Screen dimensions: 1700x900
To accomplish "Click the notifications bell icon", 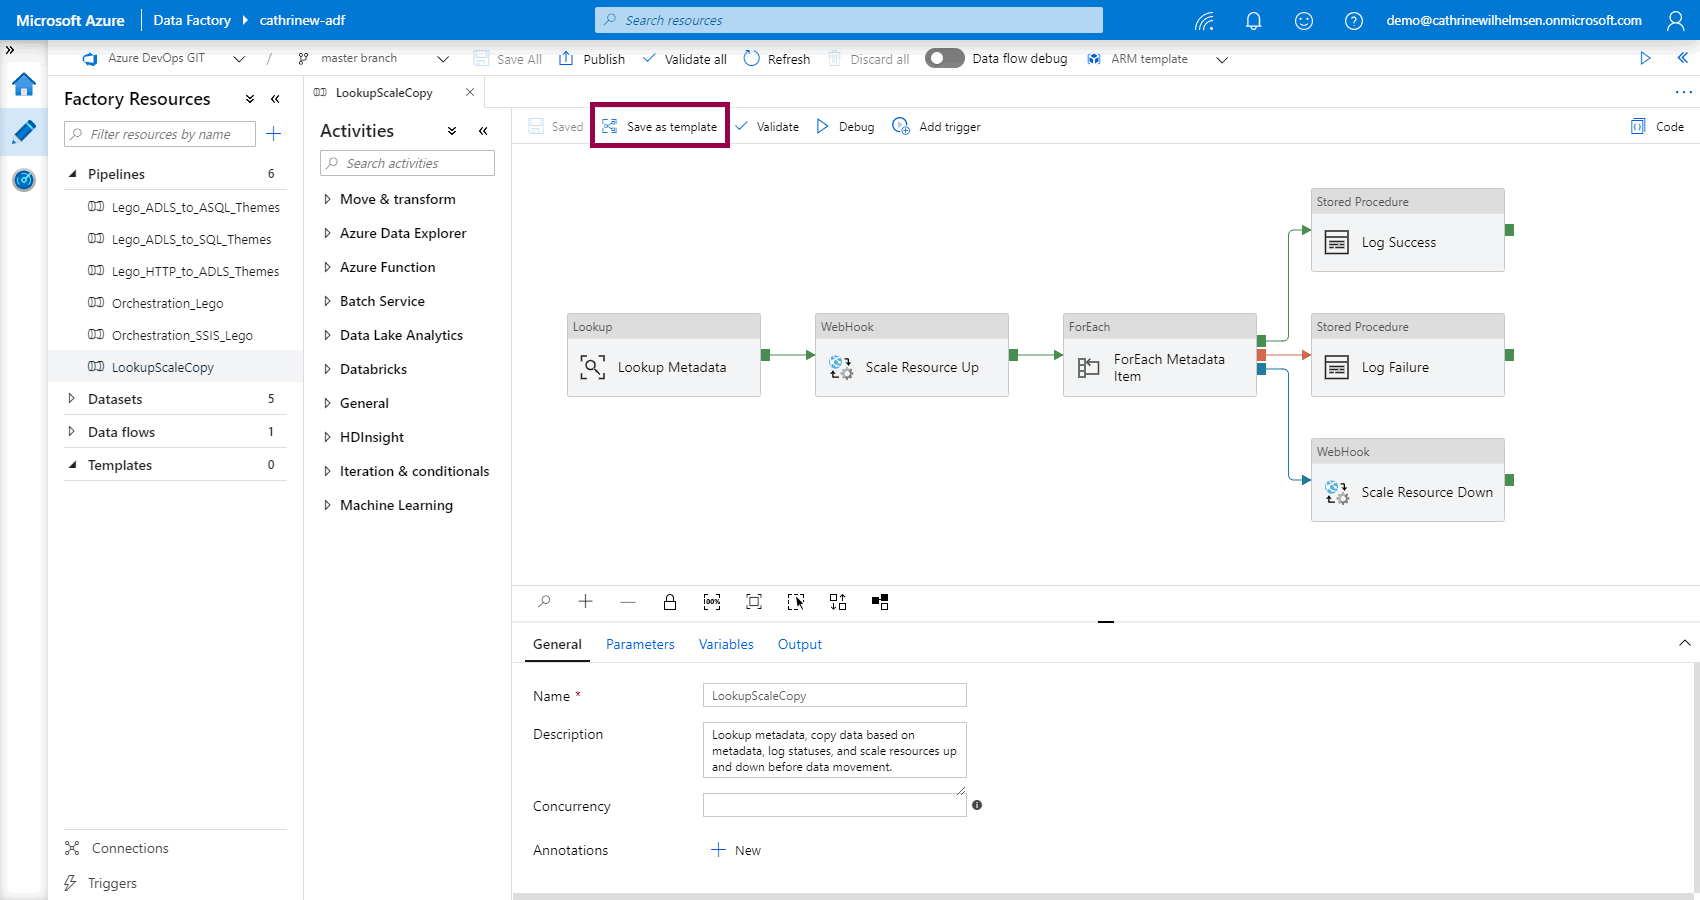I will pos(1253,21).
